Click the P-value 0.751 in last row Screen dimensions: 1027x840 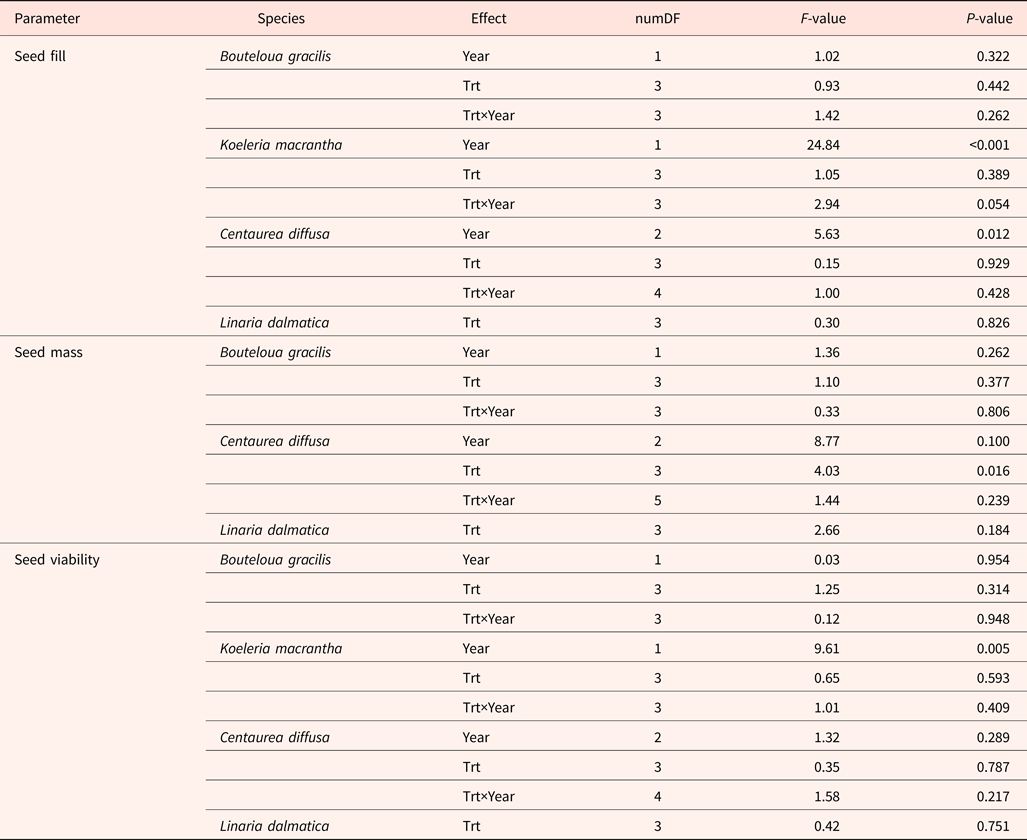tap(993, 826)
